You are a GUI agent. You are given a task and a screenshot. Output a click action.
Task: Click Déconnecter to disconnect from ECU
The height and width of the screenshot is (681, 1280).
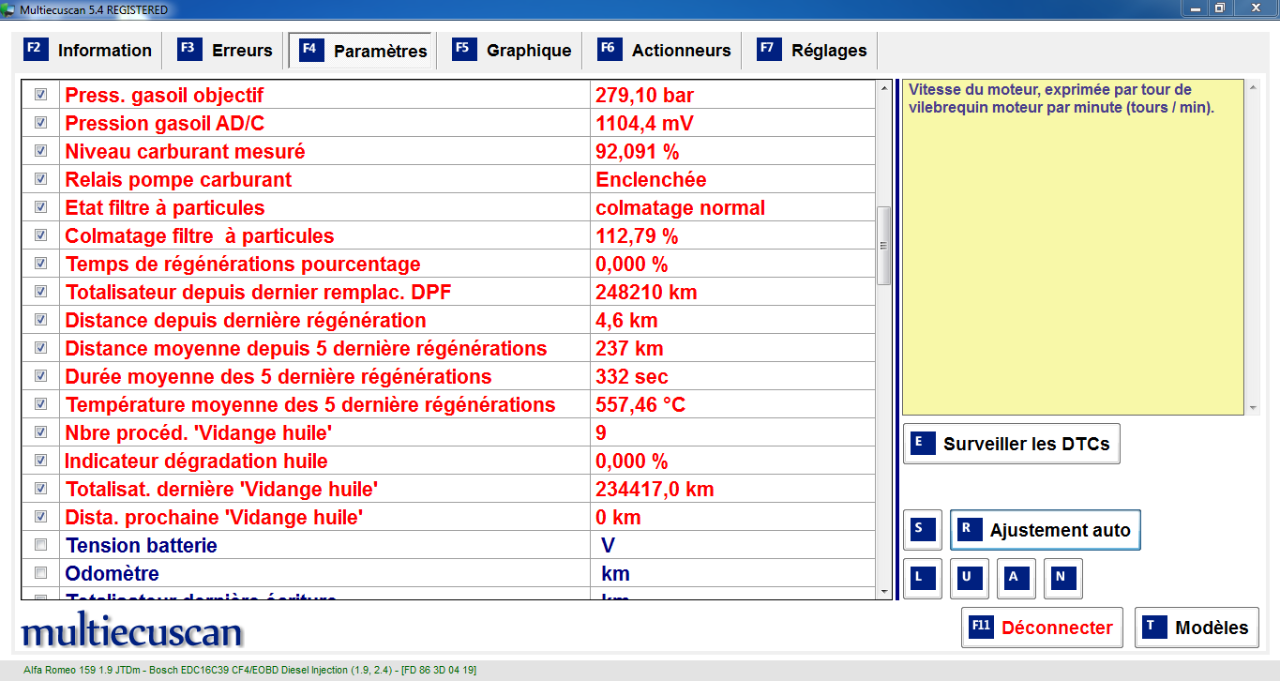coord(1041,628)
